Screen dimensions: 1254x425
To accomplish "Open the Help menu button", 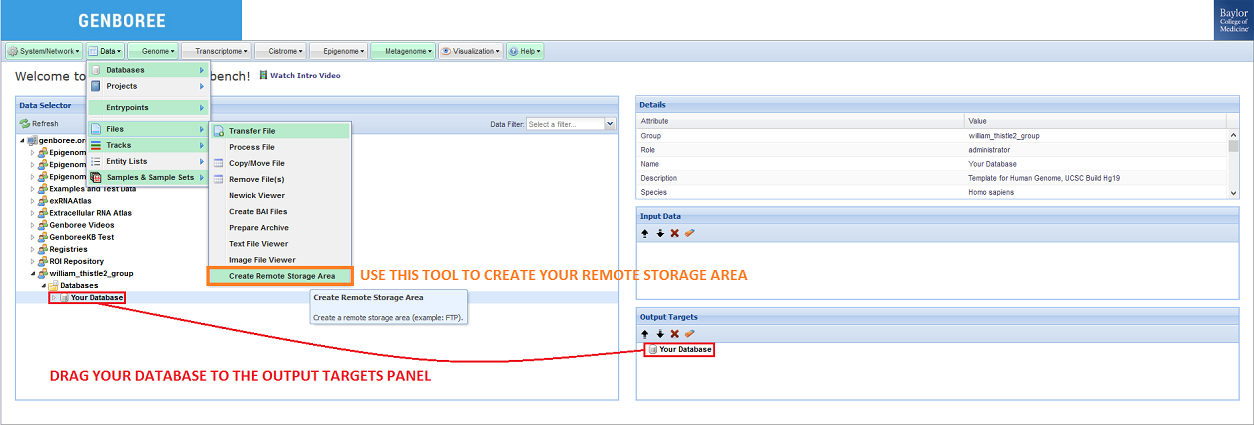I will (x=525, y=51).
